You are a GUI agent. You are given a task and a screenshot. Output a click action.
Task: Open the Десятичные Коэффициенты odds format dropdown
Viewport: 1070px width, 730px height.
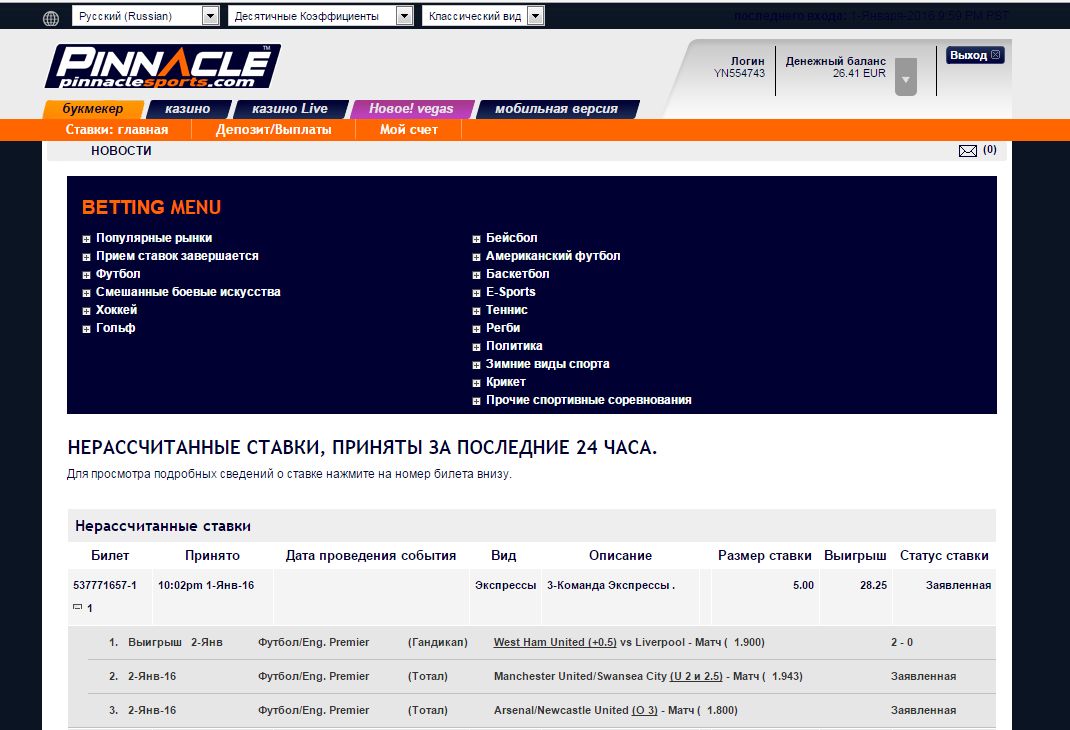(321, 16)
